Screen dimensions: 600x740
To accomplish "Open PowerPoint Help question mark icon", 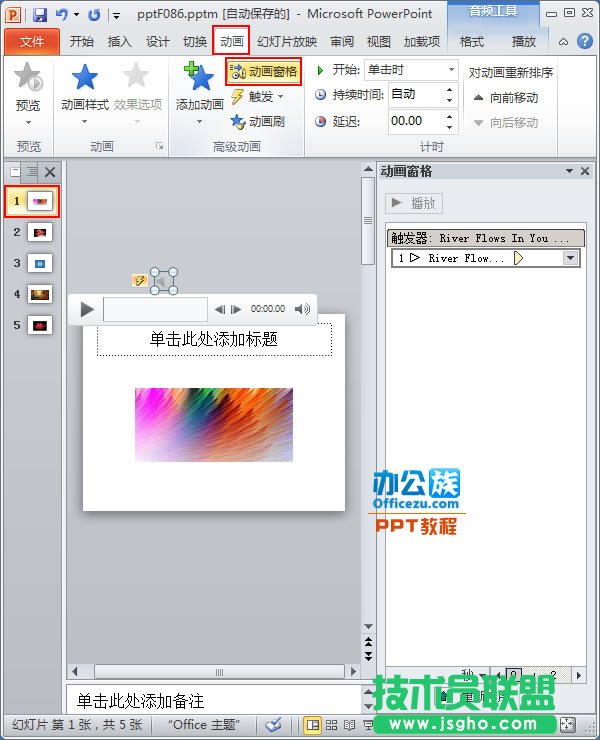I will click(x=584, y=41).
